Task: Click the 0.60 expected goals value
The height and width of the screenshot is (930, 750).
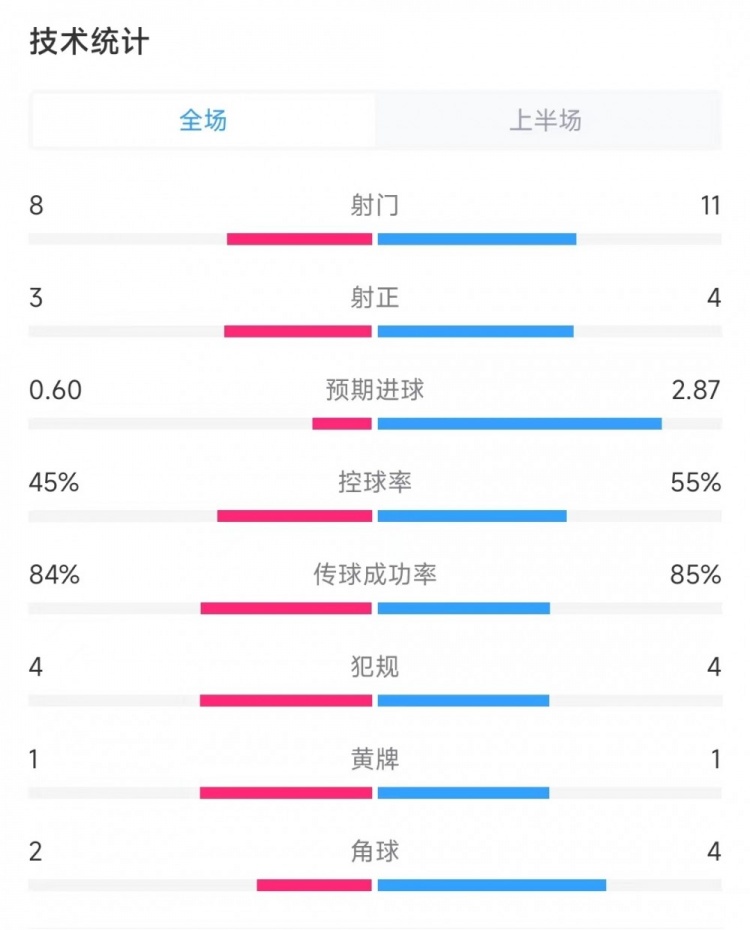Action: pyautogui.click(x=55, y=390)
